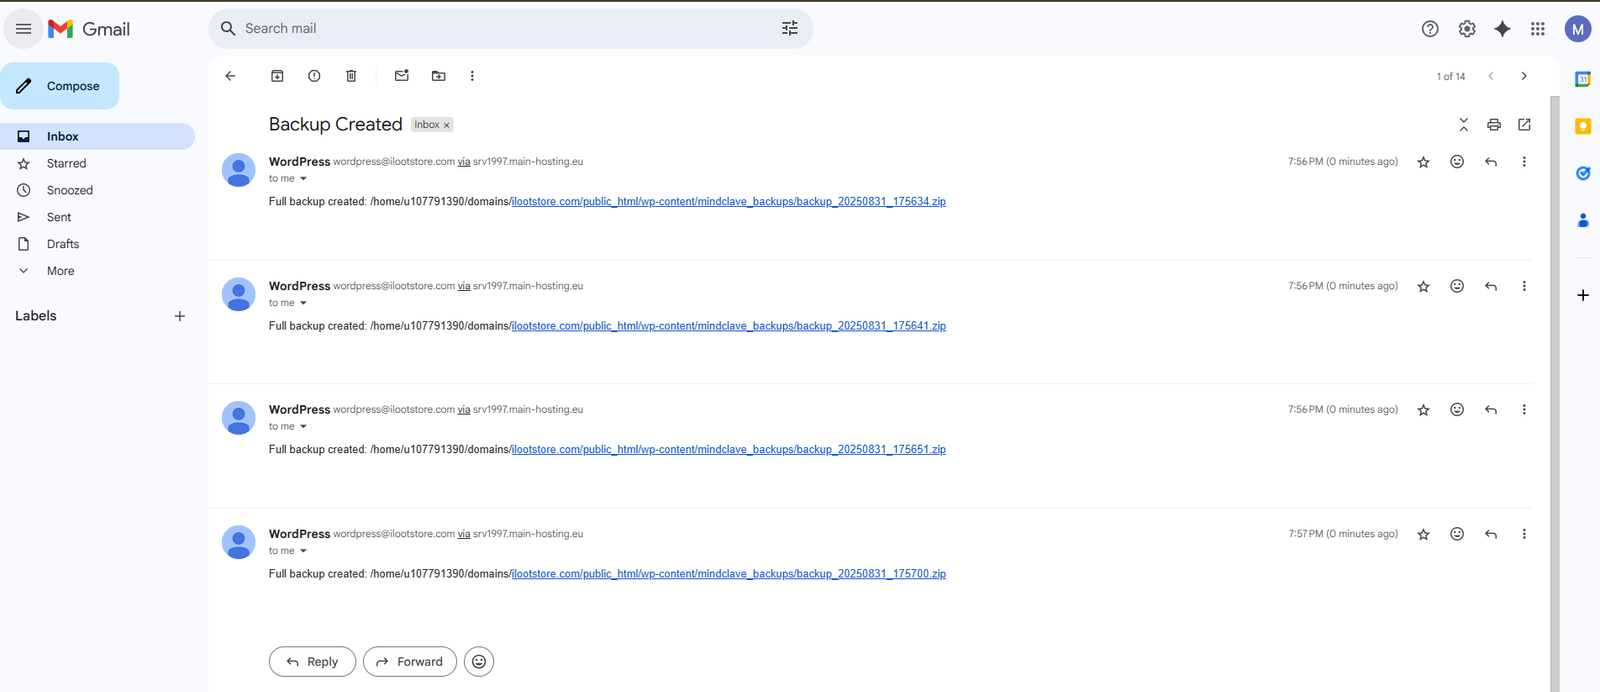The width and height of the screenshot is (1600, 692).
Task: Archive the Backup Created conversation
Action: [x=277, y=76]
